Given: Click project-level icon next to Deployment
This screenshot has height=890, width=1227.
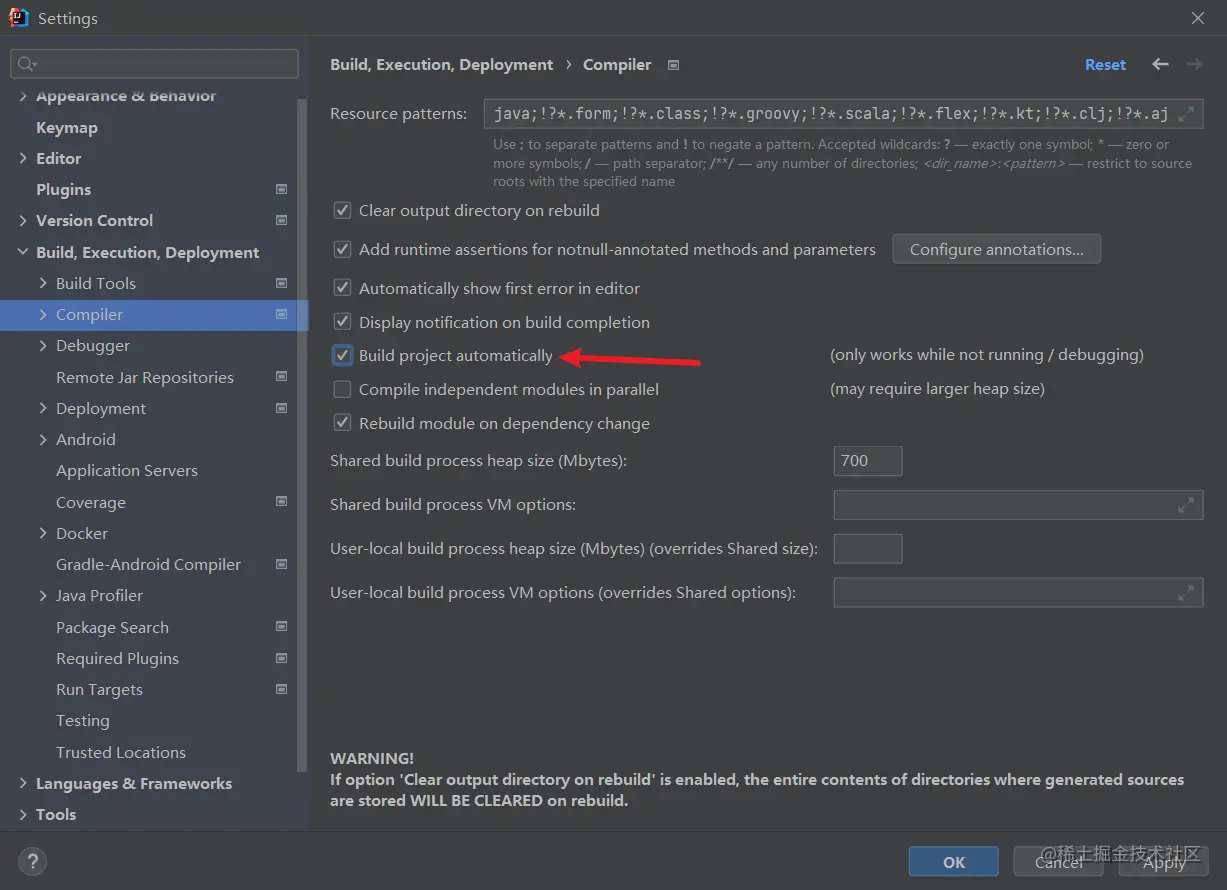Looking at the screenshot, I should click(281, 408).
